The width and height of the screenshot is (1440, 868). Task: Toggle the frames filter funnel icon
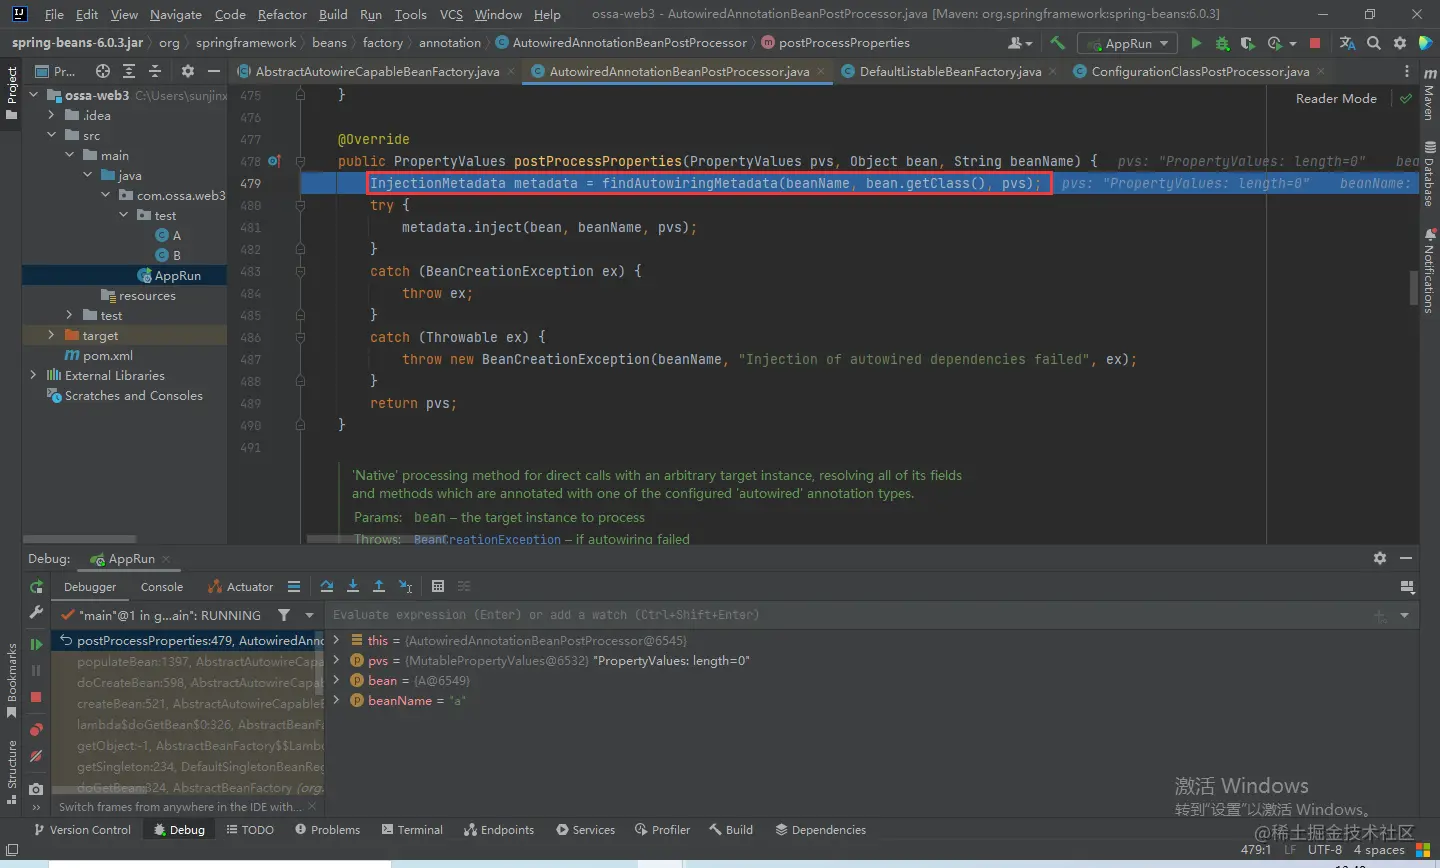(284, 615)
